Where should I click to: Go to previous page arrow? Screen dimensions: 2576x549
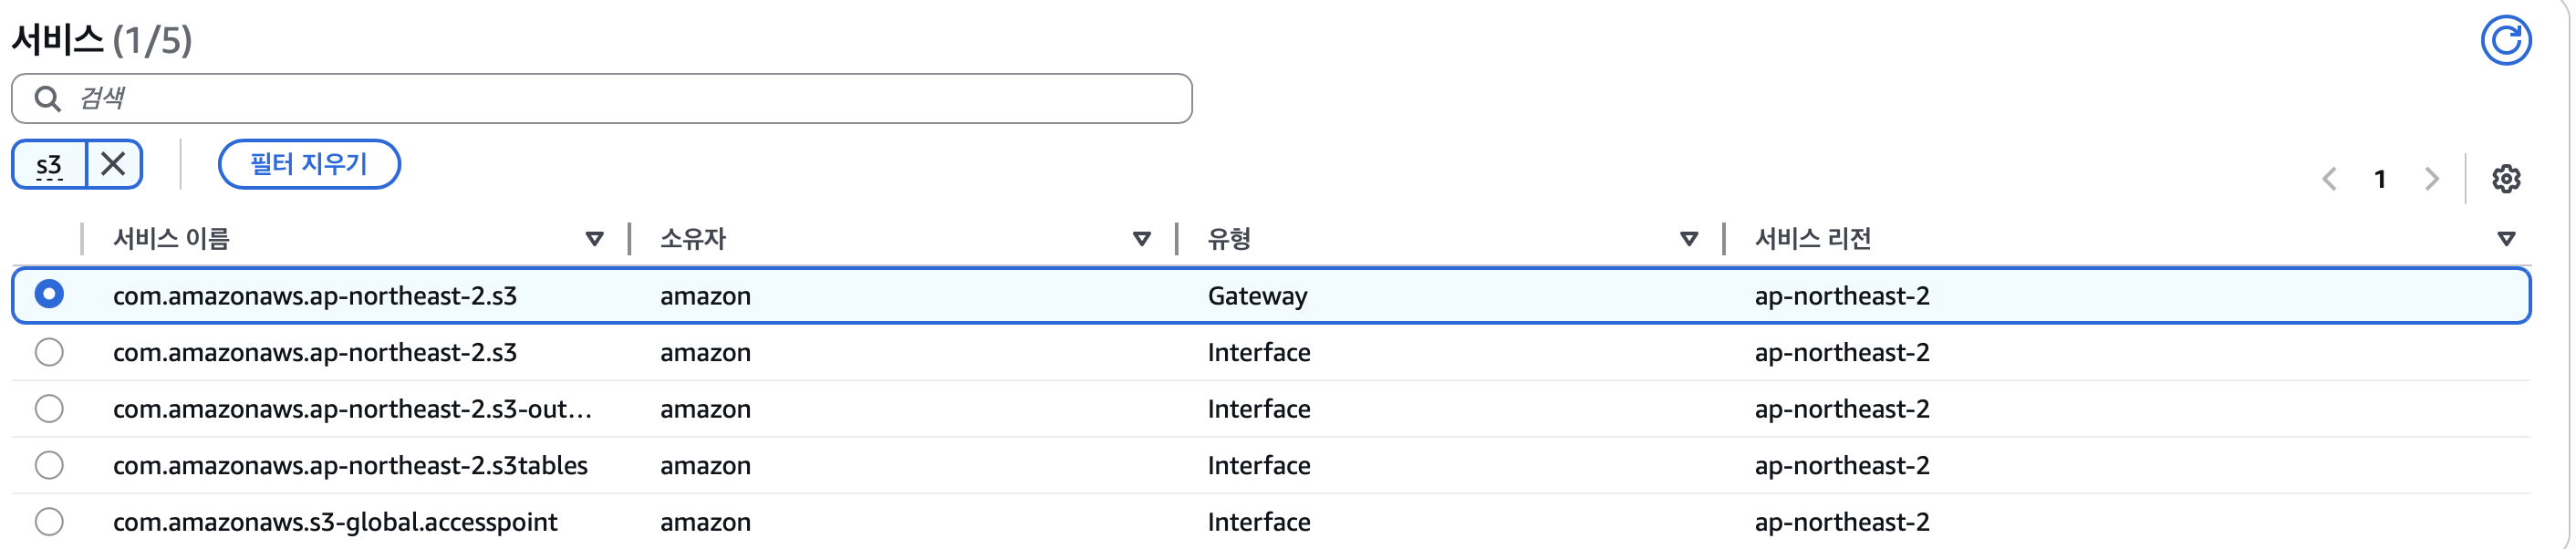[x=2329, y=179]
